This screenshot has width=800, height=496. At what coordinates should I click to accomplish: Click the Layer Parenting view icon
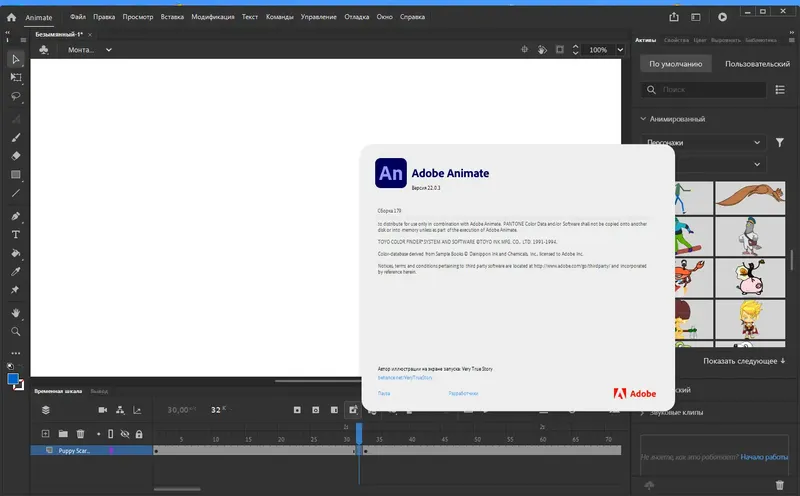[120, 410]
